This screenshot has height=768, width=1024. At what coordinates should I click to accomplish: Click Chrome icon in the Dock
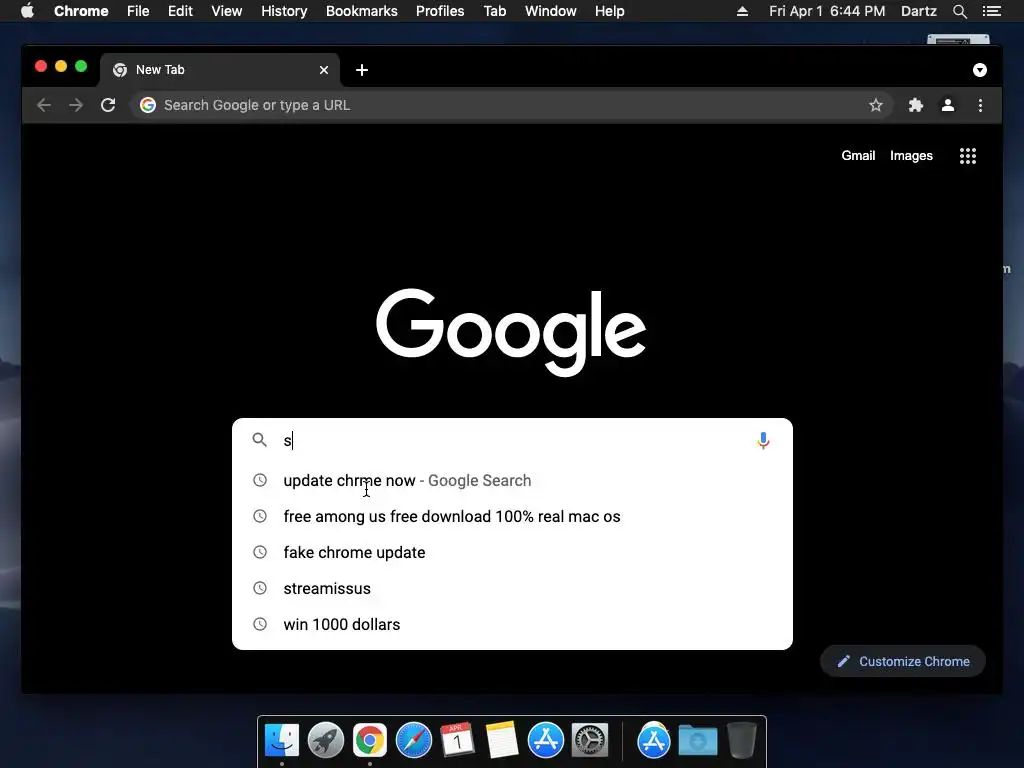click(370, 741)
